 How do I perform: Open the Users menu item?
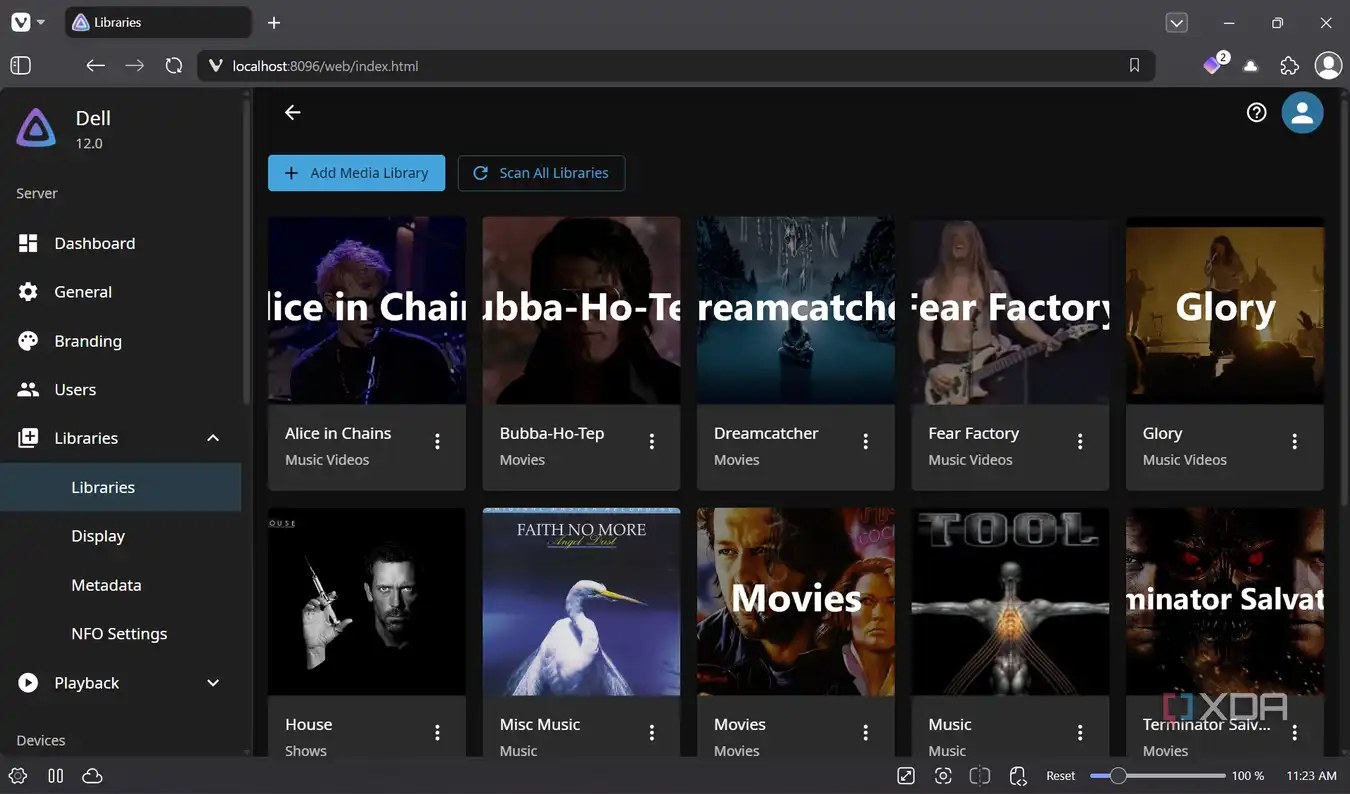[x=120, y=389]
